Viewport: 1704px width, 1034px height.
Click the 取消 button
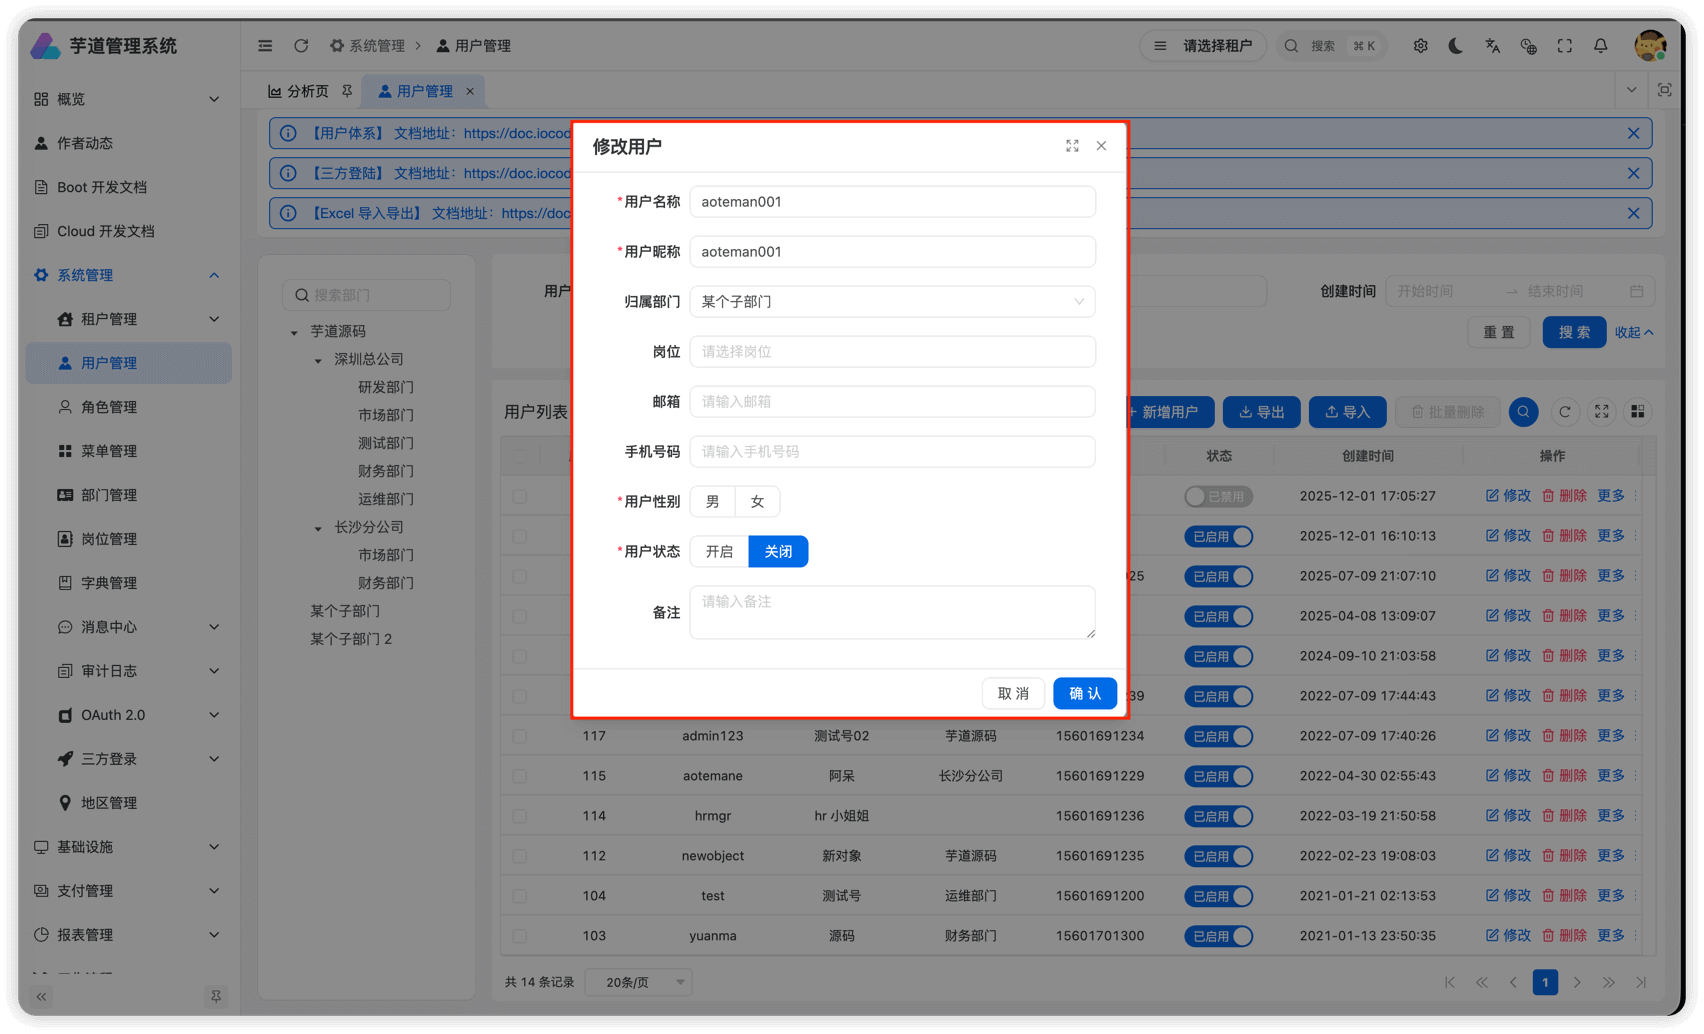point(1013,694)
